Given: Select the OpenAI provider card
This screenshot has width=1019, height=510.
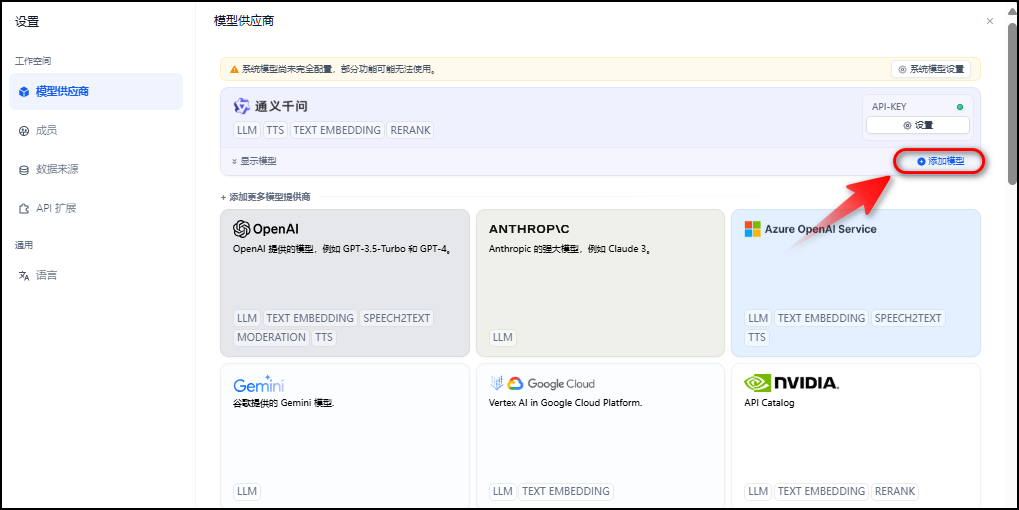Looking at the screenshot, I should (x=345, y=283).
